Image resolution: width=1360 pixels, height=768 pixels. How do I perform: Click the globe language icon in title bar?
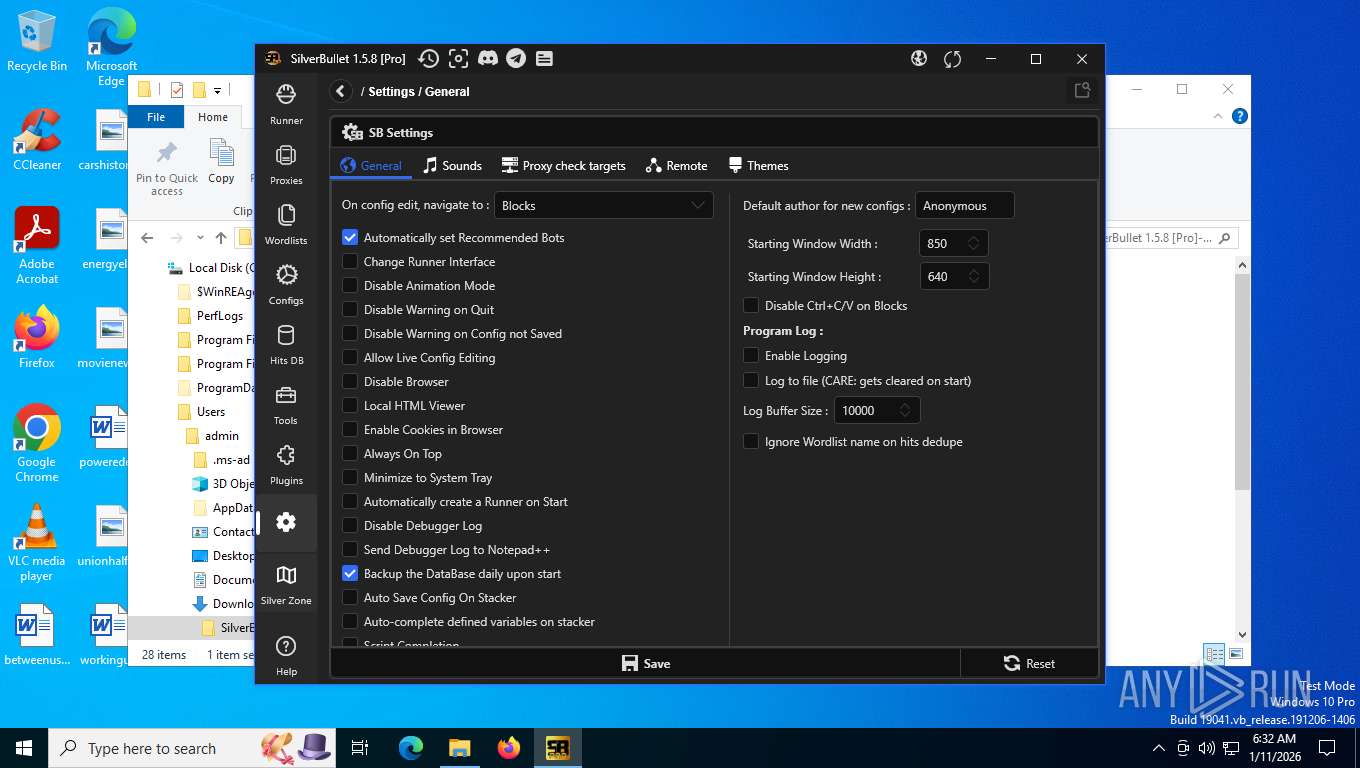tap(919, 59)
